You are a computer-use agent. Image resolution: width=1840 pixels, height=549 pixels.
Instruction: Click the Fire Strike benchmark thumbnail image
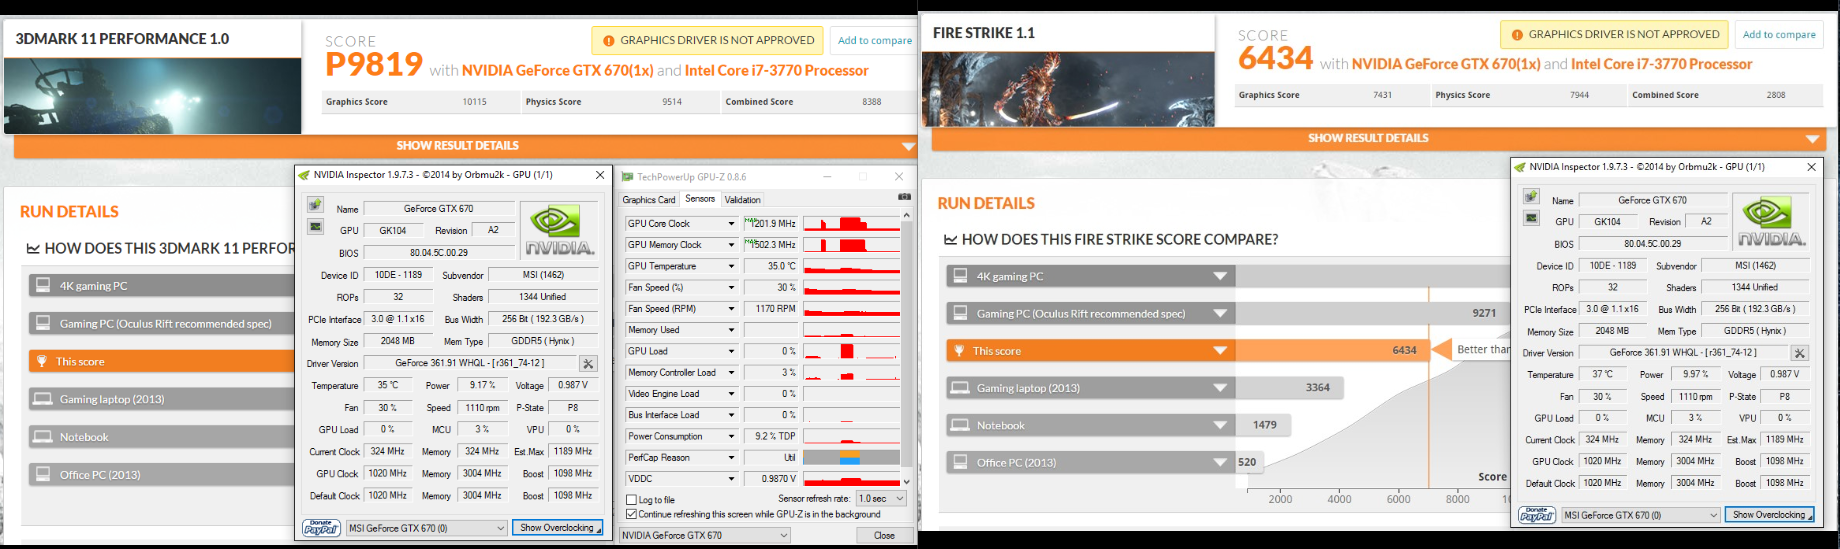[x=1068, y=89]
